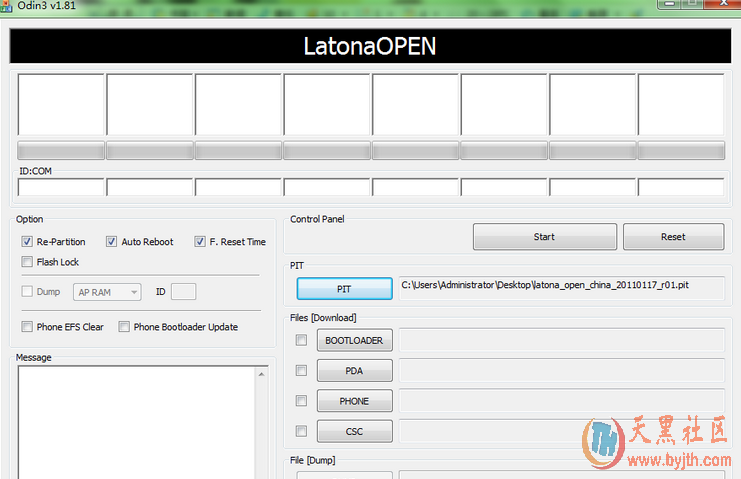741x479 pixels.
Task: Click the Odin3 app icon in title bar
Action: click(x=7, y=5)
